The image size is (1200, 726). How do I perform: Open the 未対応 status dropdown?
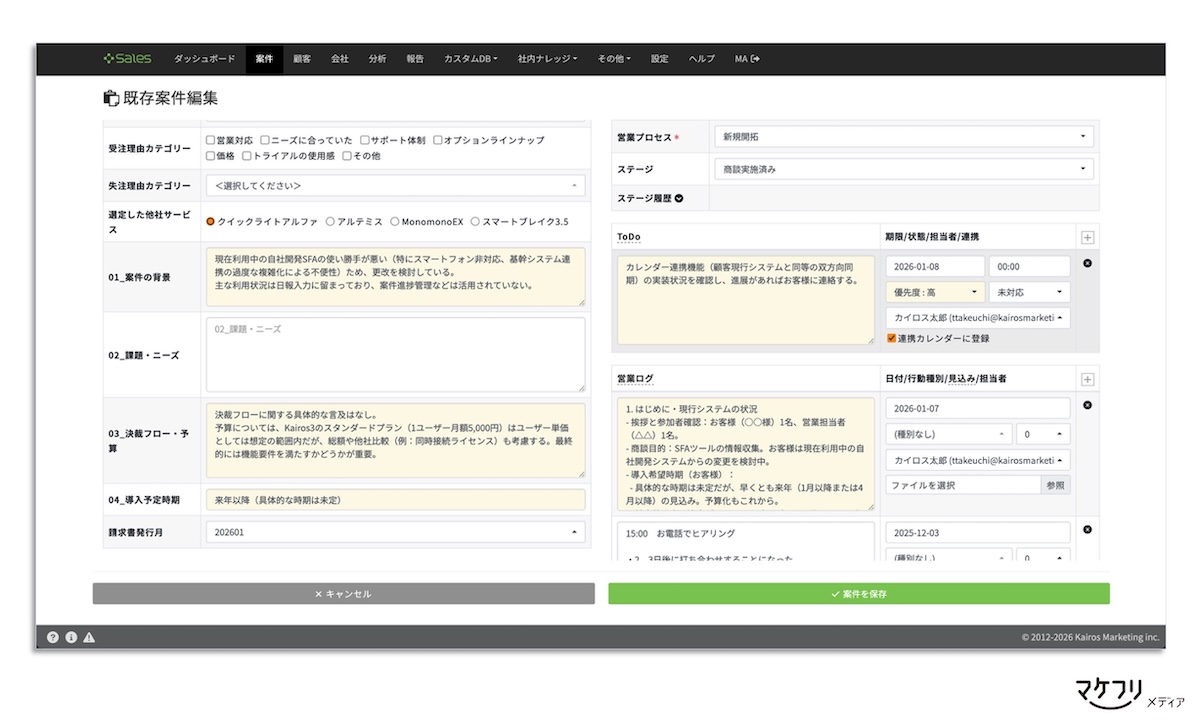(1030, 292)
